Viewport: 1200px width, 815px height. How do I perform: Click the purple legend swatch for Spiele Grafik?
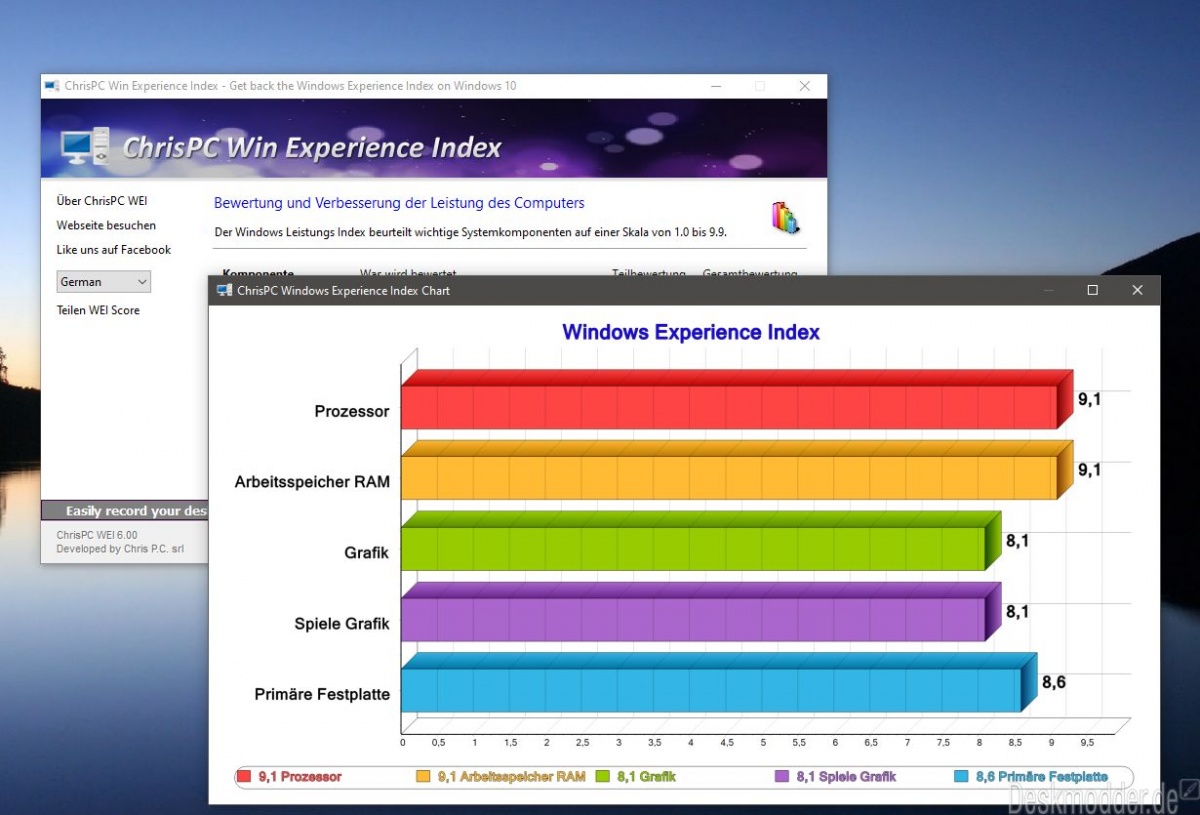(x=783, y=777)
